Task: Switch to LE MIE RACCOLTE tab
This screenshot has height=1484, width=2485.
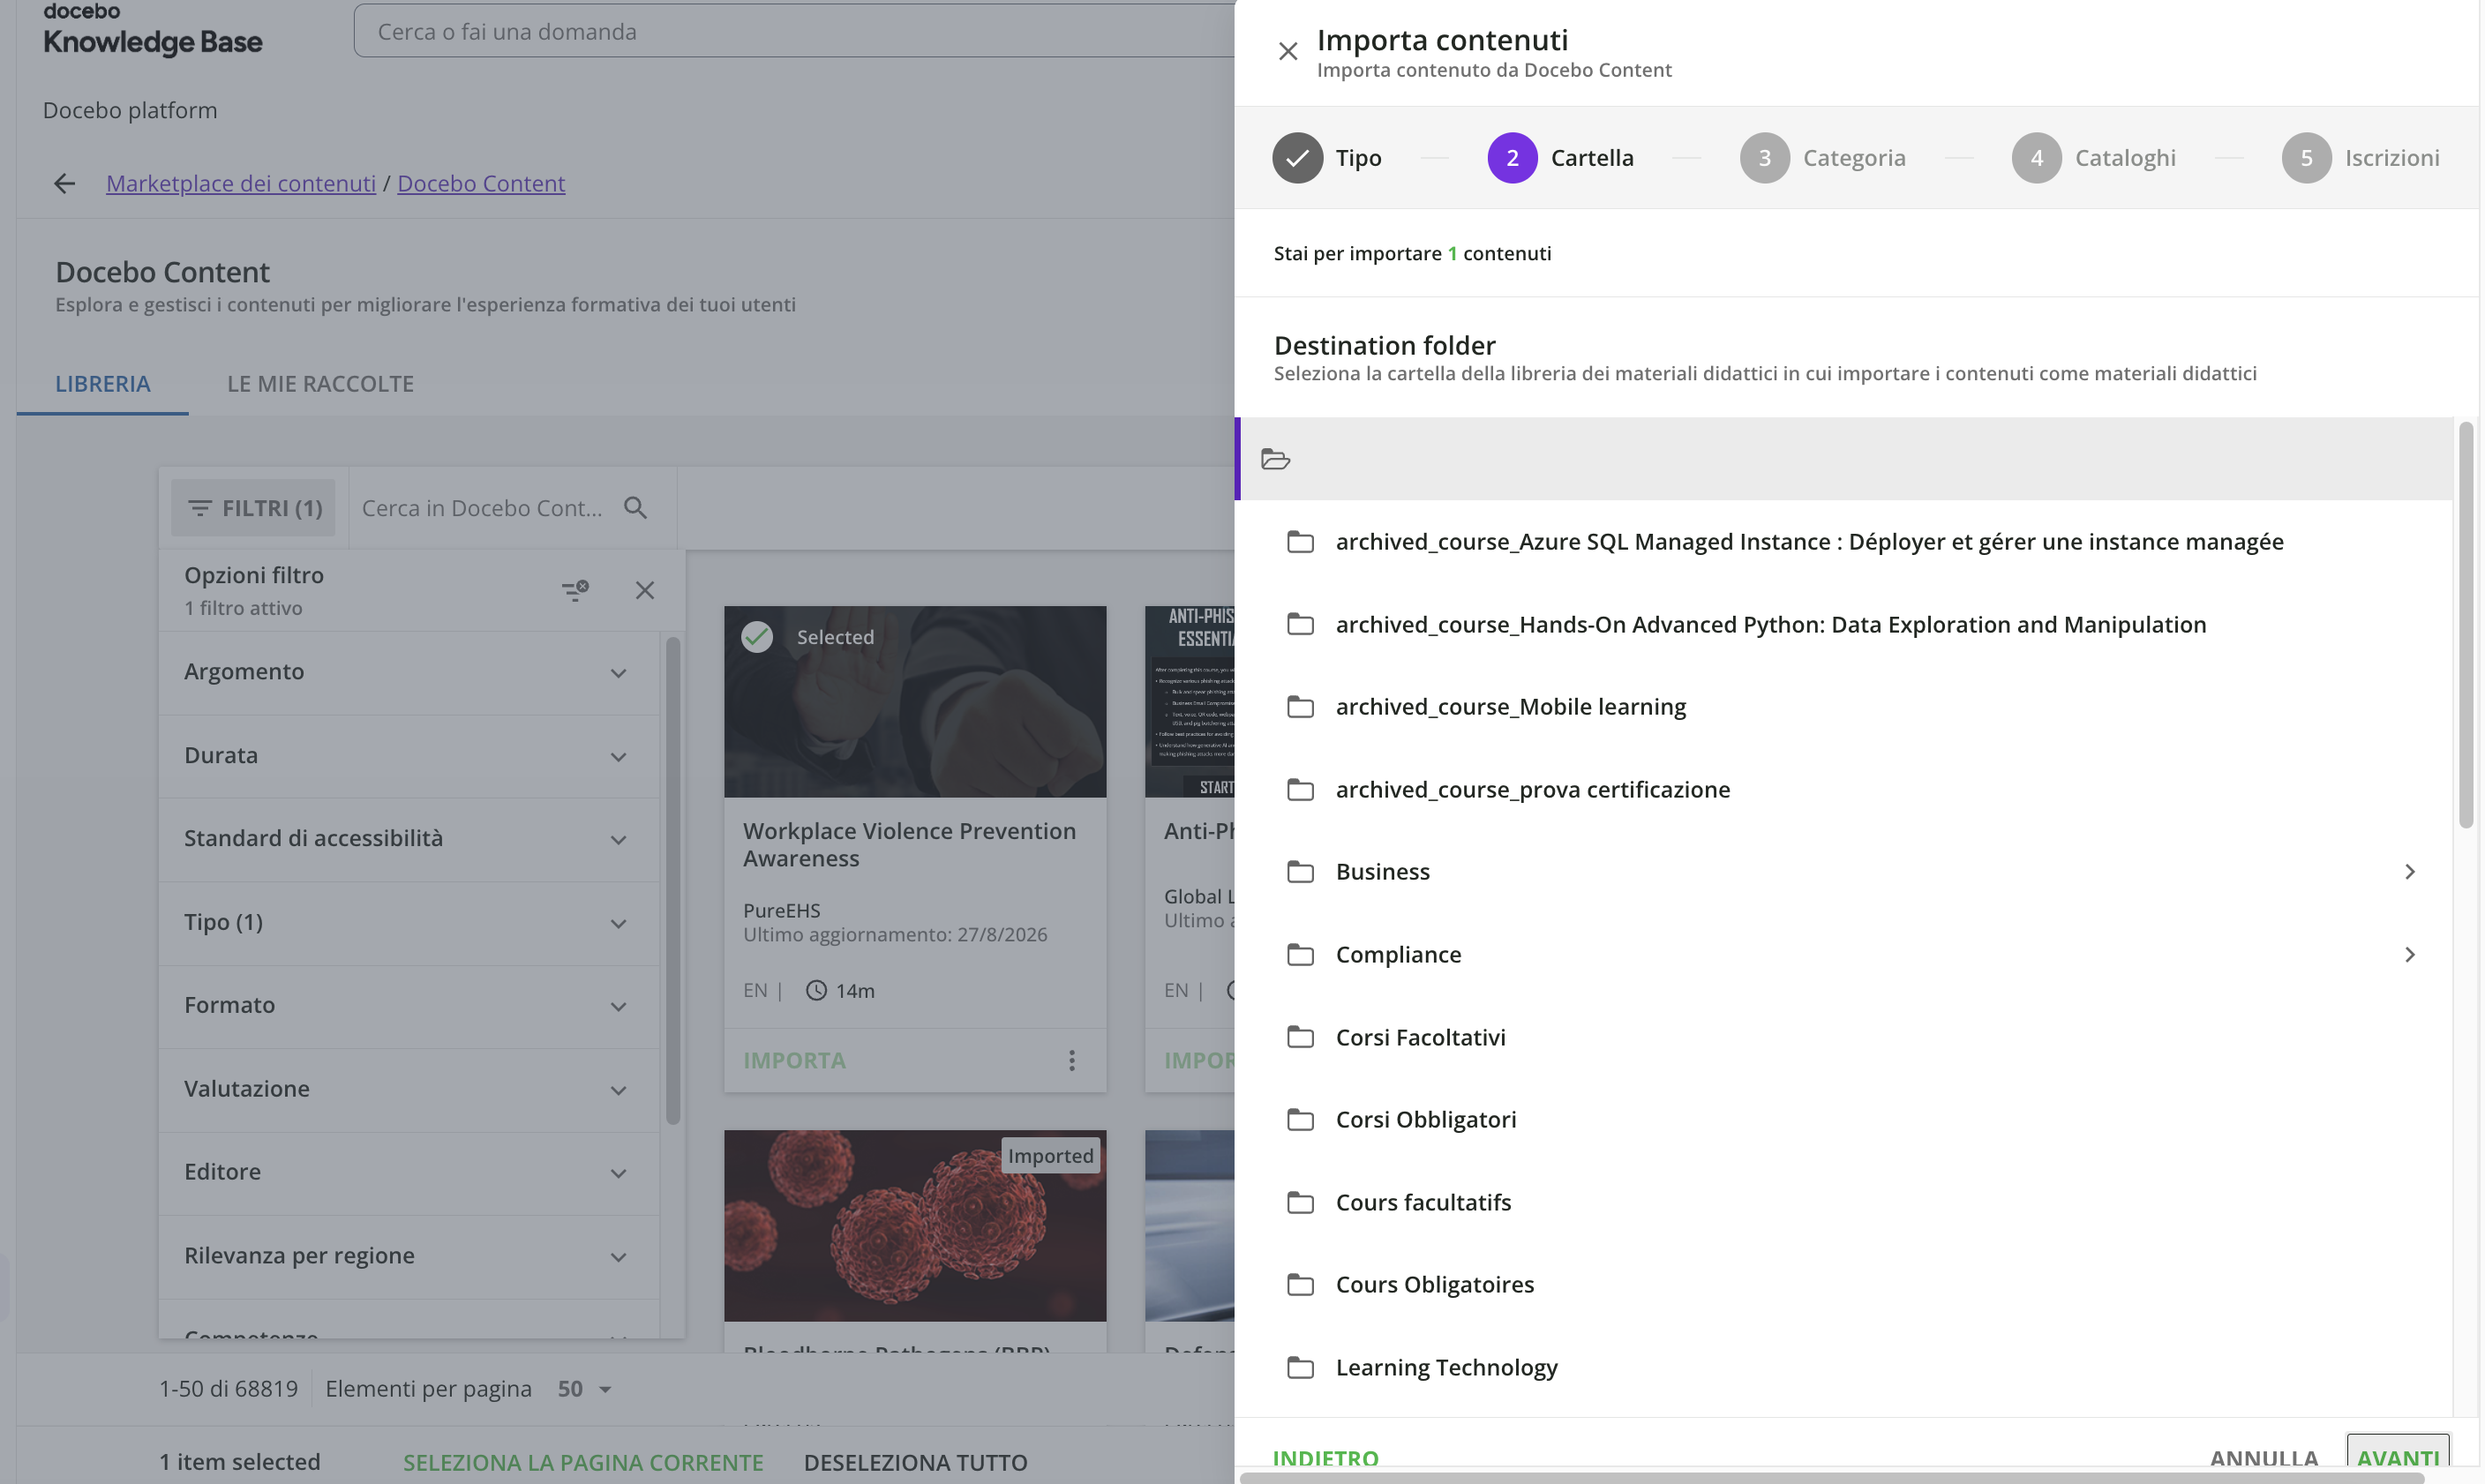Action: point(320,384)
